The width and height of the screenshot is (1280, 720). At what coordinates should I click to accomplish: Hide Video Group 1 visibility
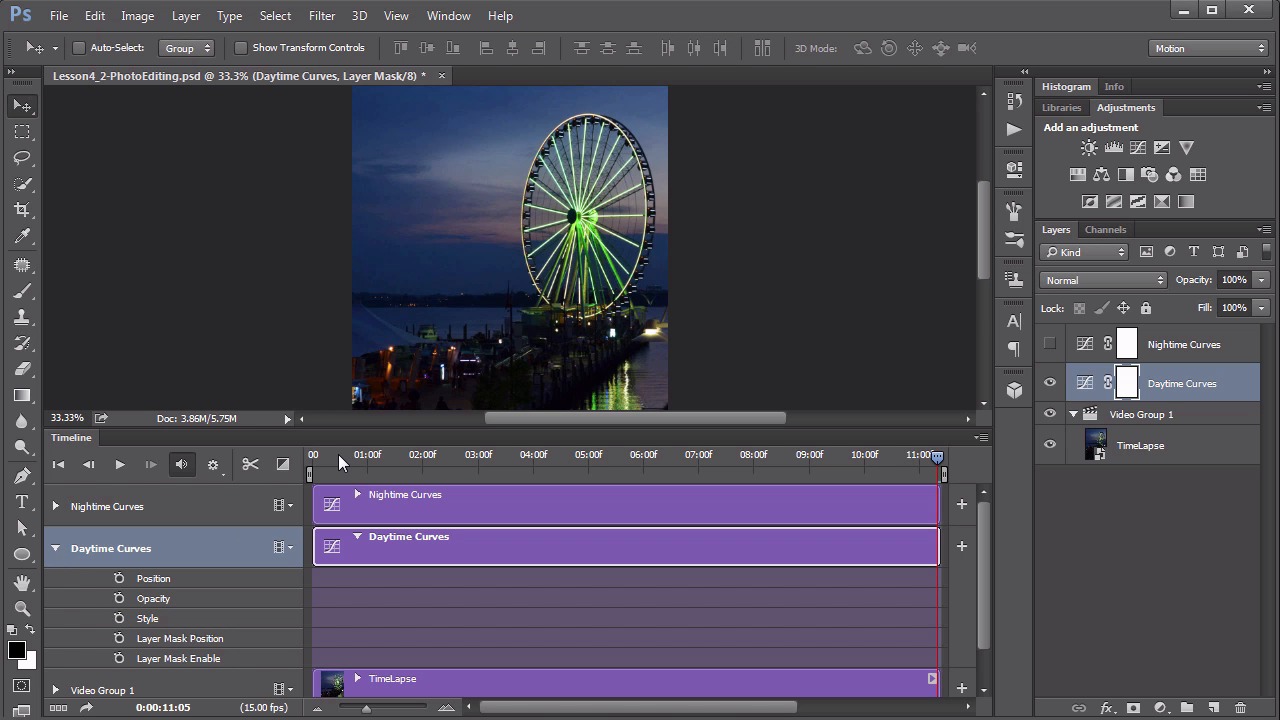click(1050, 414)
